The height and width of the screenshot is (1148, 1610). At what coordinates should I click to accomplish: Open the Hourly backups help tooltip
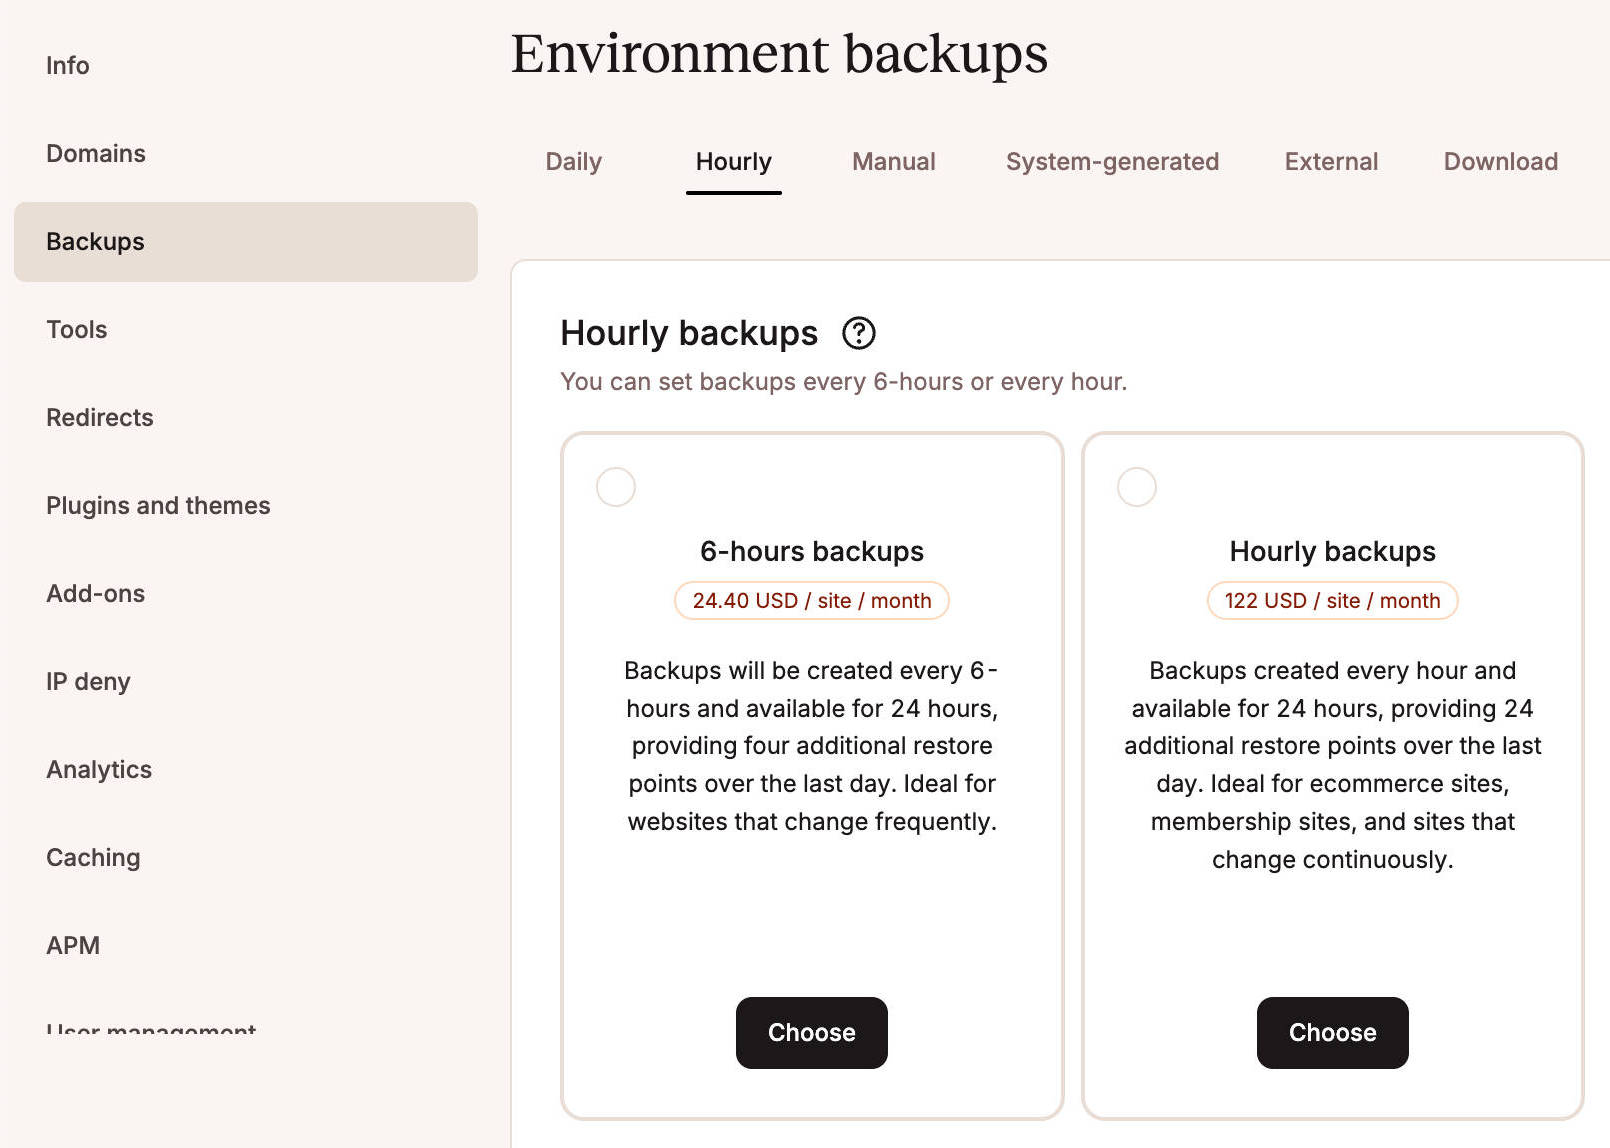pyautogui.click(x=858, y=333)
